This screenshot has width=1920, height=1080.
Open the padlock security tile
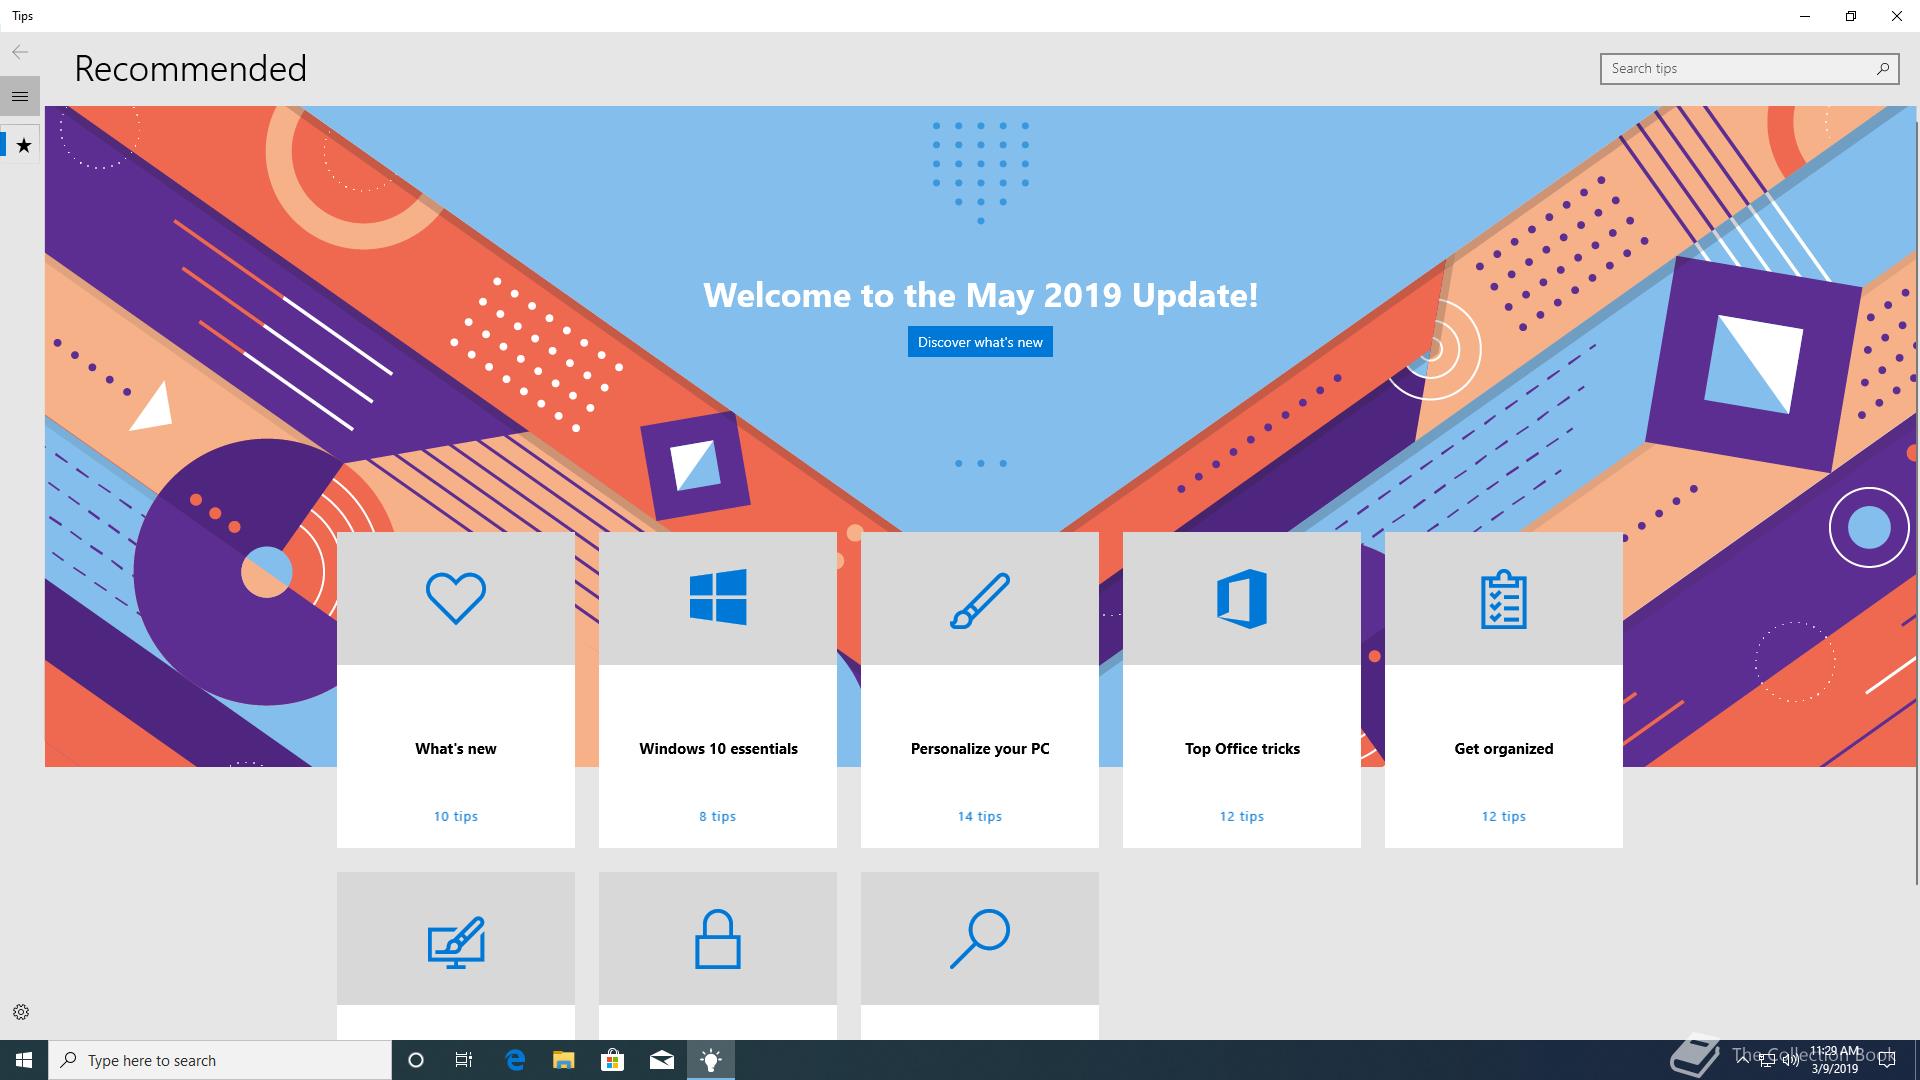(x=717, y=939)
